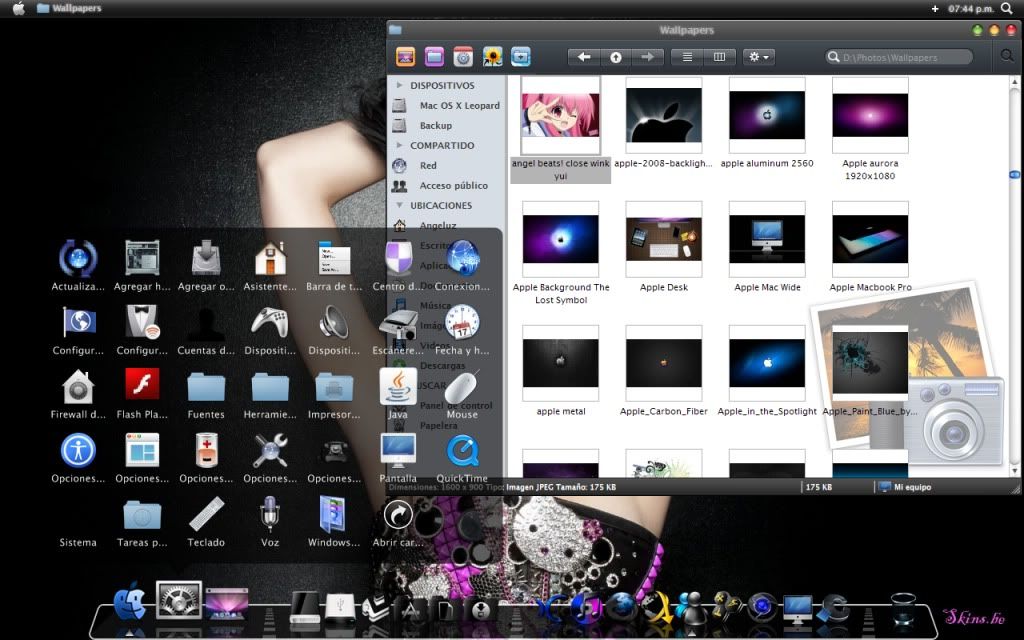Collapse the UBICACIONES sidebar section
Screen dimensions: 1024x640
[x=399, y=205]
